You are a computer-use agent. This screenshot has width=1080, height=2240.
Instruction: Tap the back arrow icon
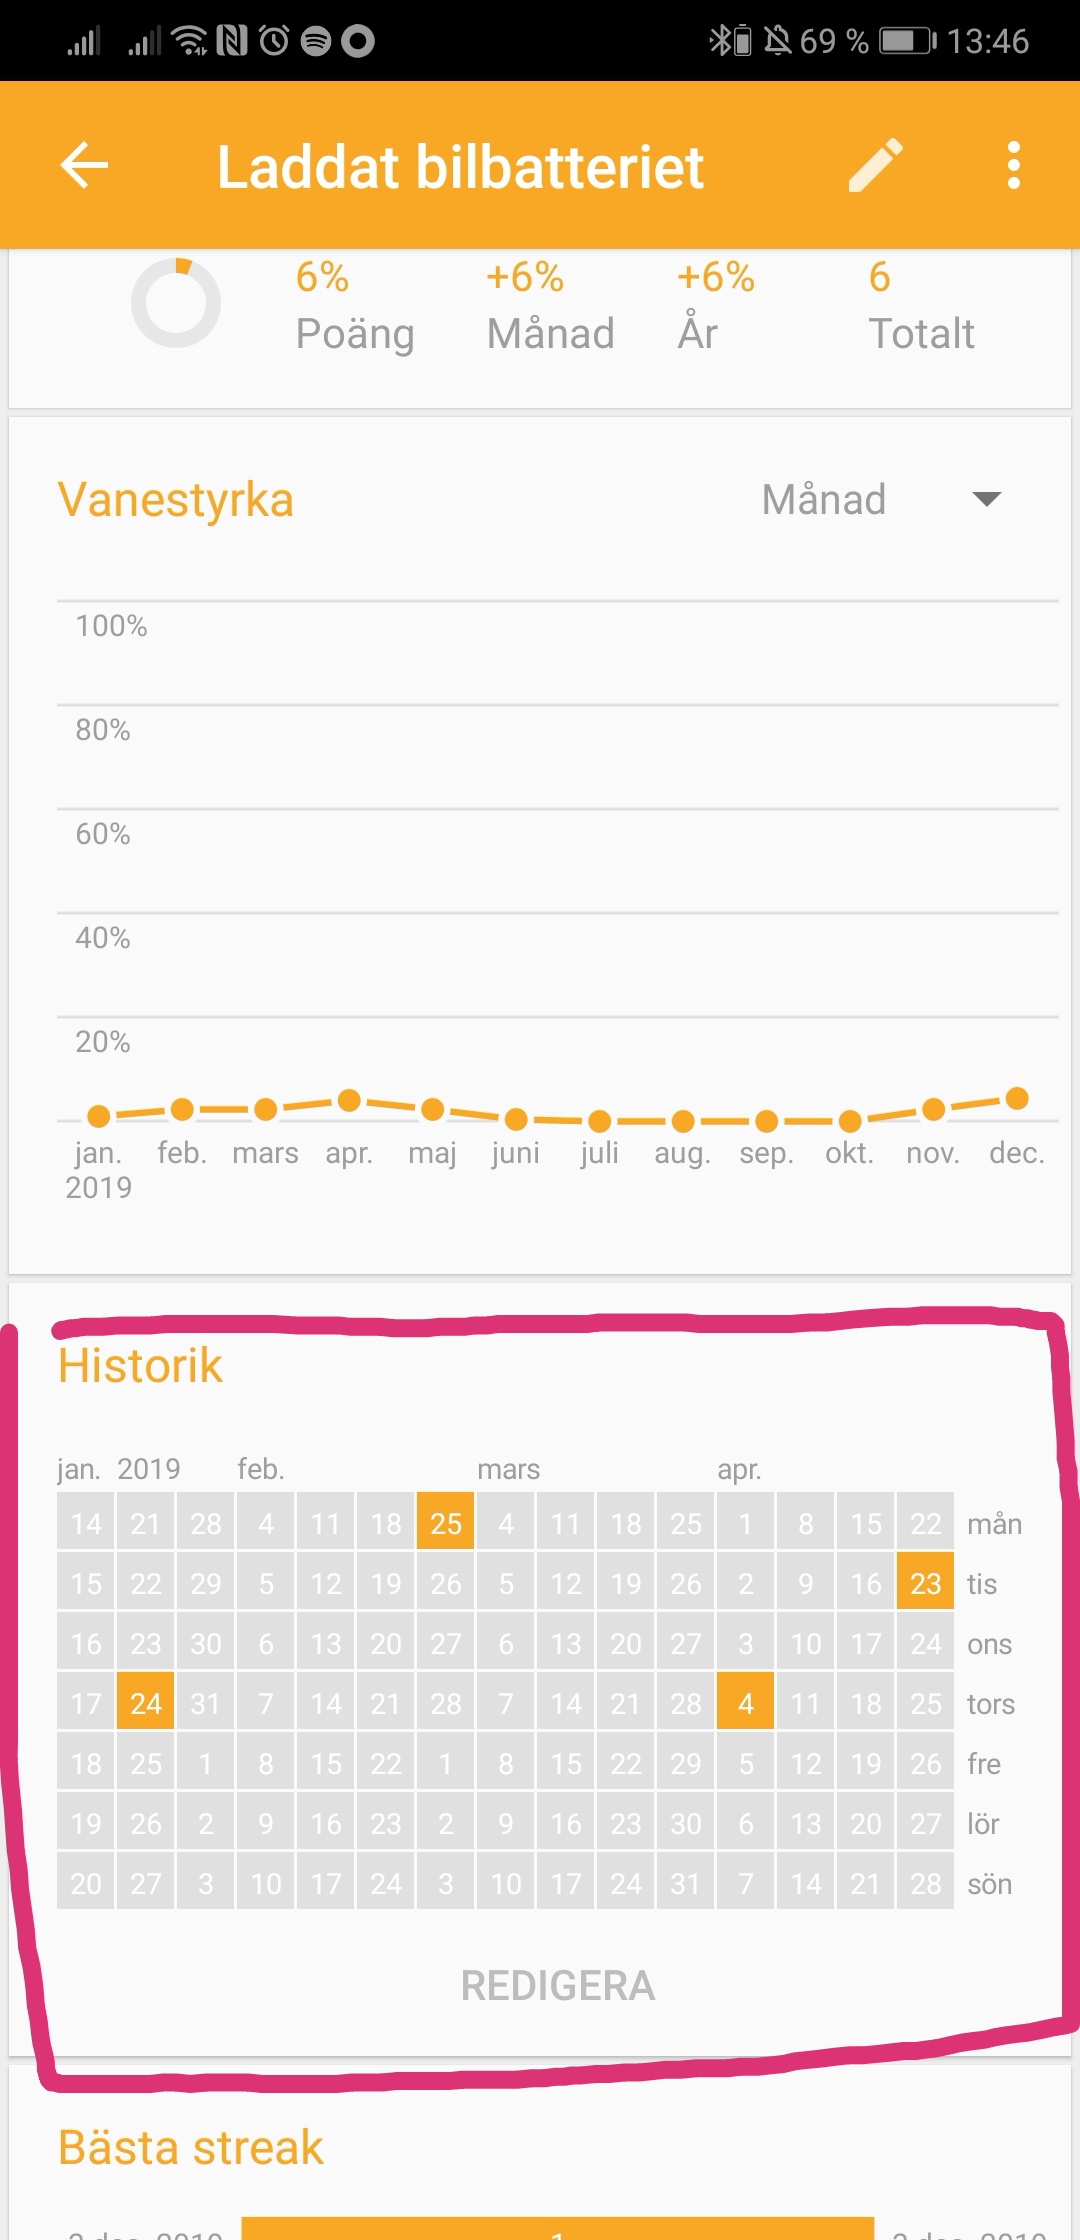[84, 165]
